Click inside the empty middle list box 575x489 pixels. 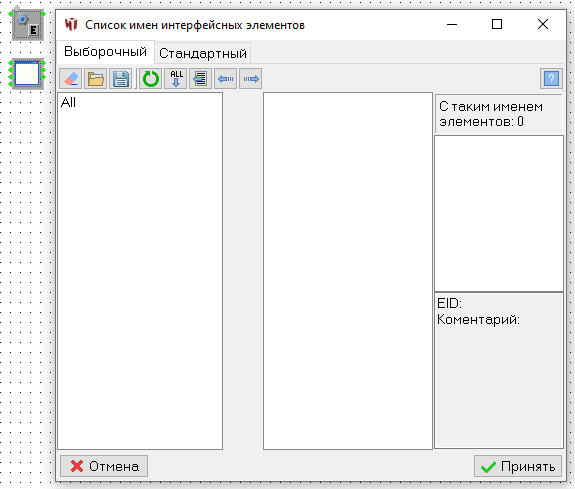coord(348,271)
